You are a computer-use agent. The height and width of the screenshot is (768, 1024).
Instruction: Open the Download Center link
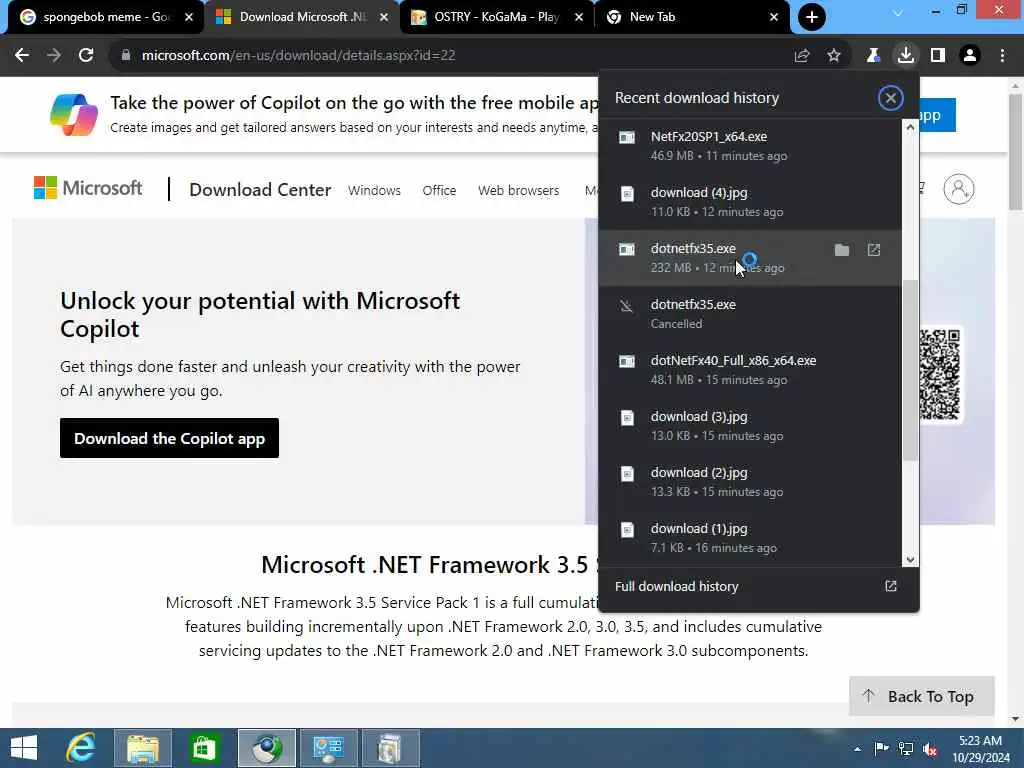coord(260,190)
